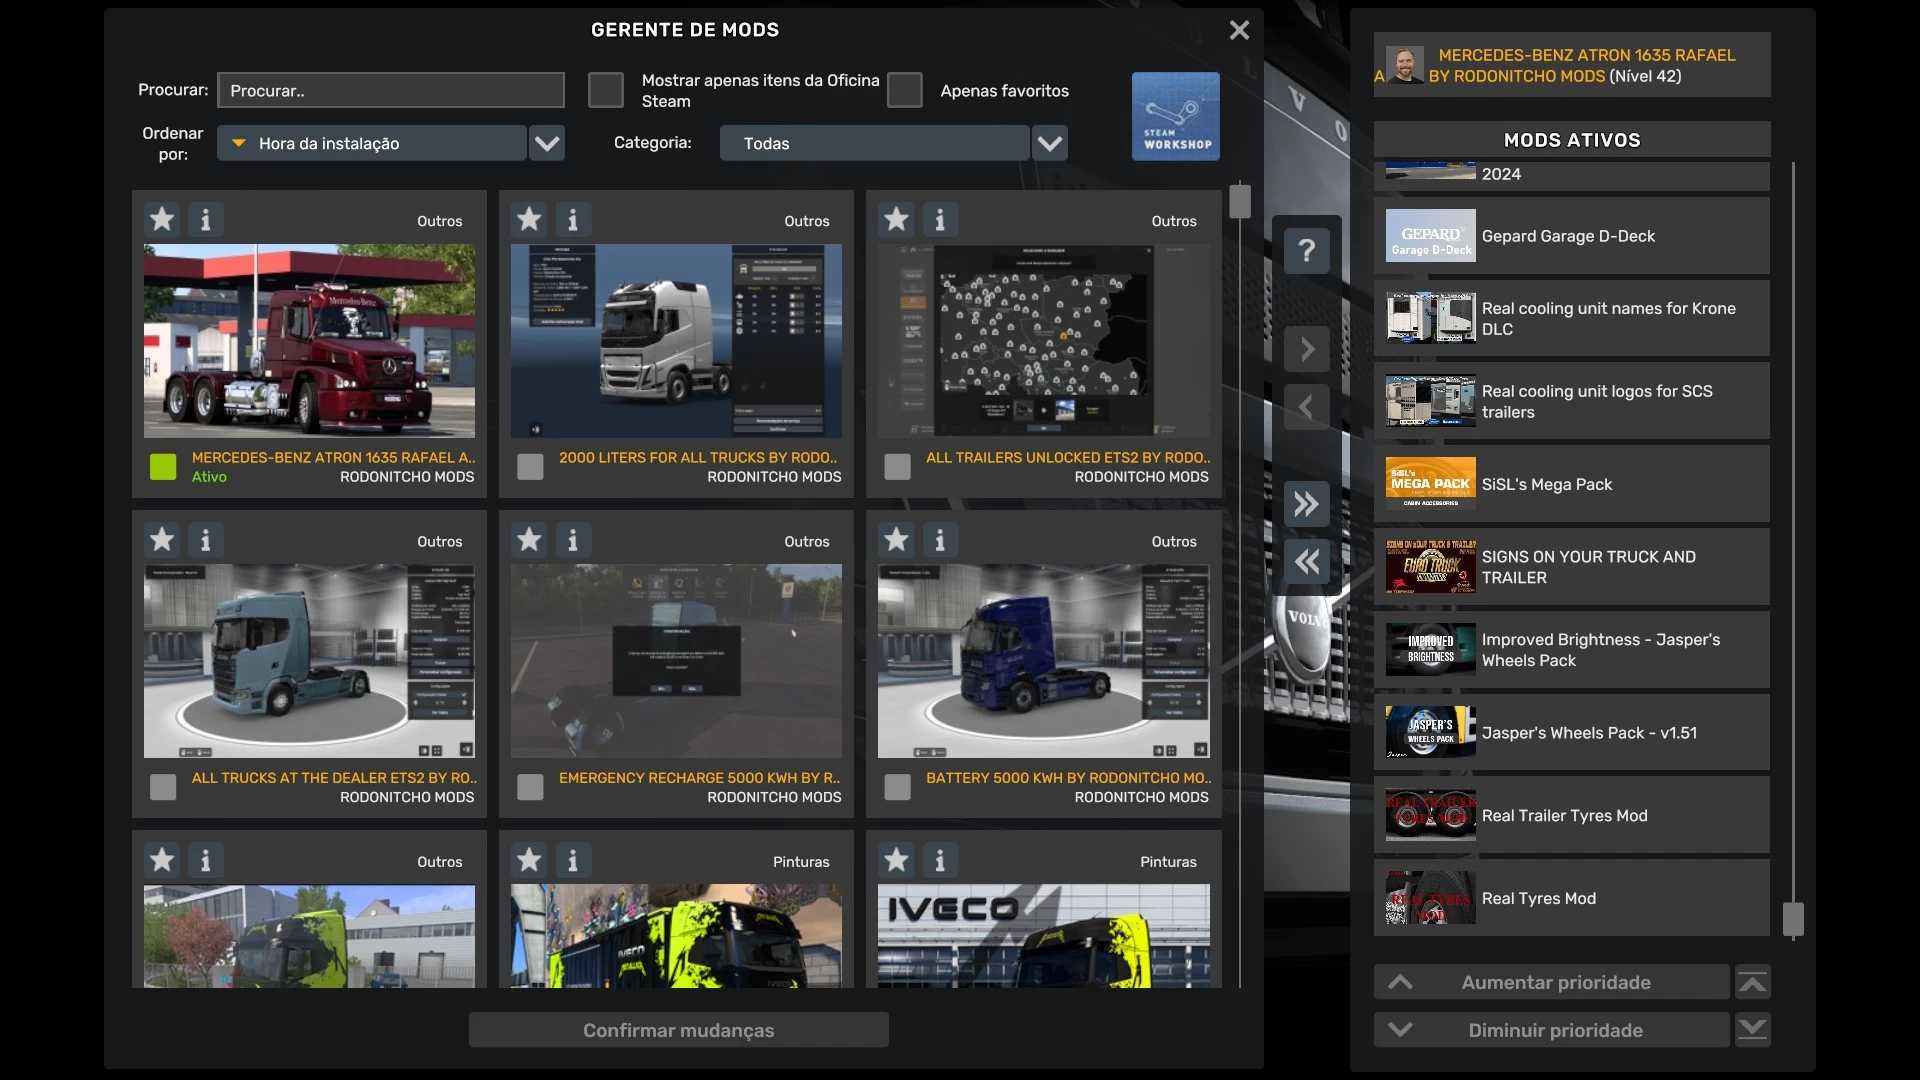
Task: Star the Battery 5000 KWH mod
Action: 896,540
